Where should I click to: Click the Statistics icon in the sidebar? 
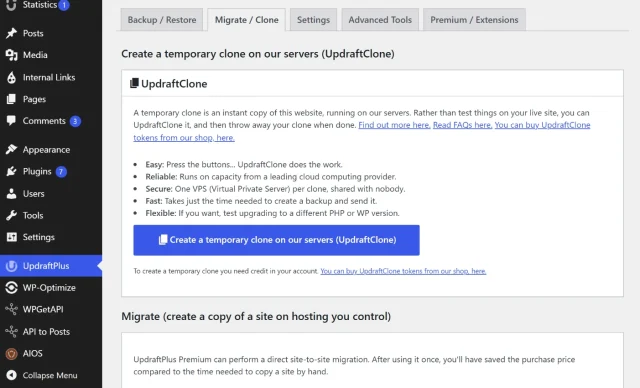[x=11, y=5]
